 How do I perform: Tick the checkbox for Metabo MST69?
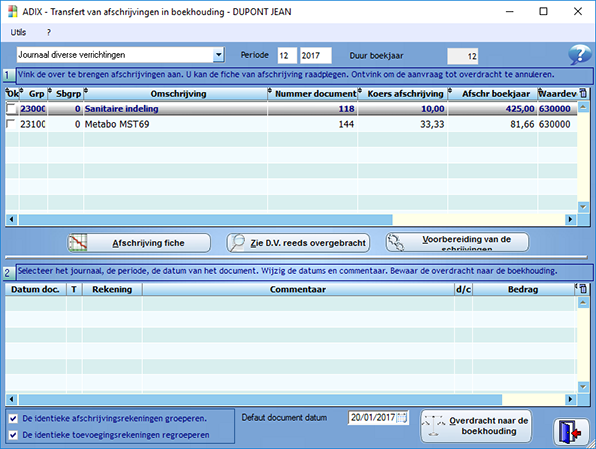point(11,124)
